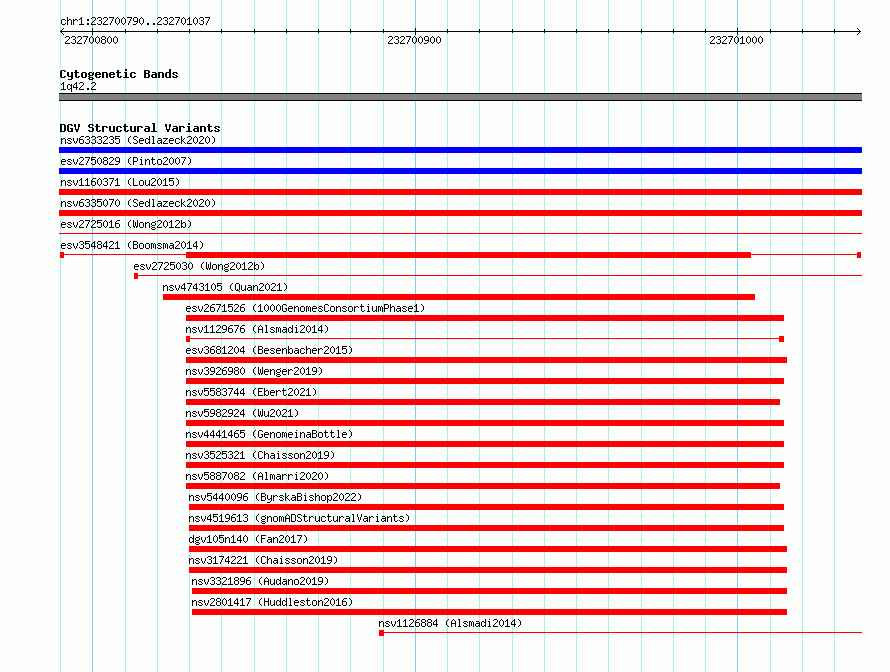Open nsv5440096 (ByrskaBishop2022) variant label
Viewport: 890px width, 672px height.
(275, 497)
